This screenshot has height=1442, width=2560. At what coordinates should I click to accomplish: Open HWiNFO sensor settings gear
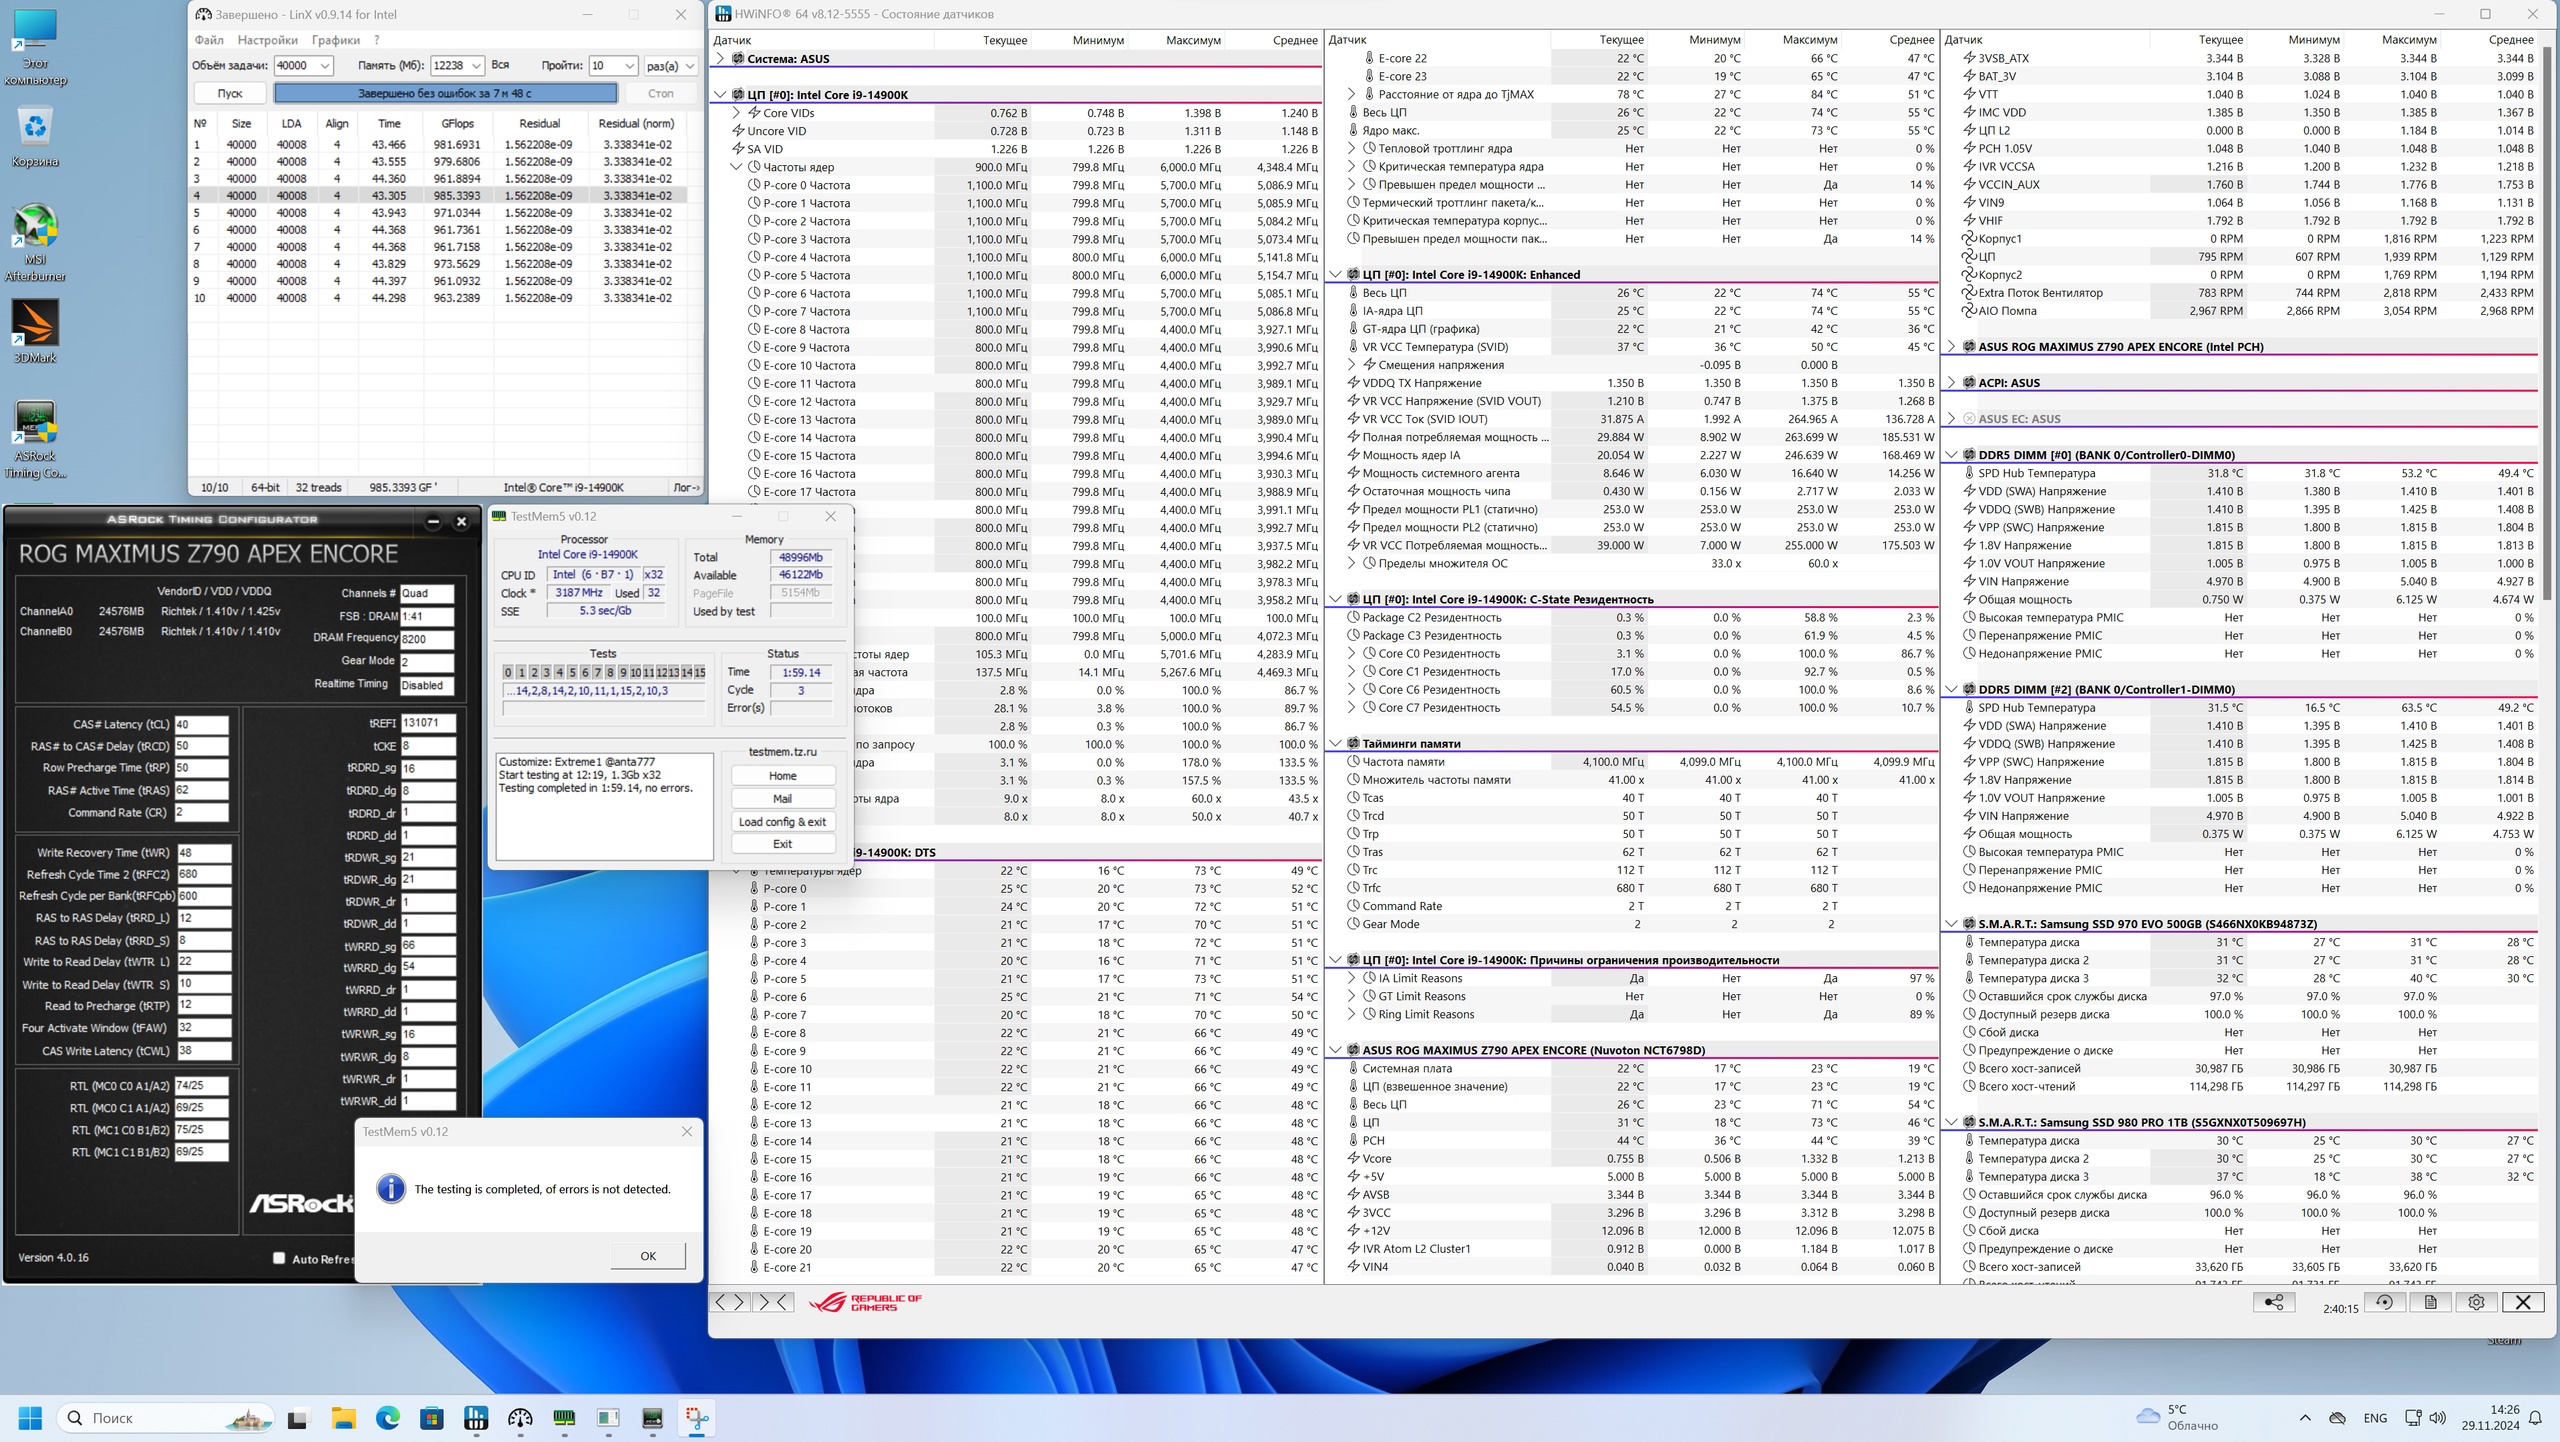pos(2476,1302)
